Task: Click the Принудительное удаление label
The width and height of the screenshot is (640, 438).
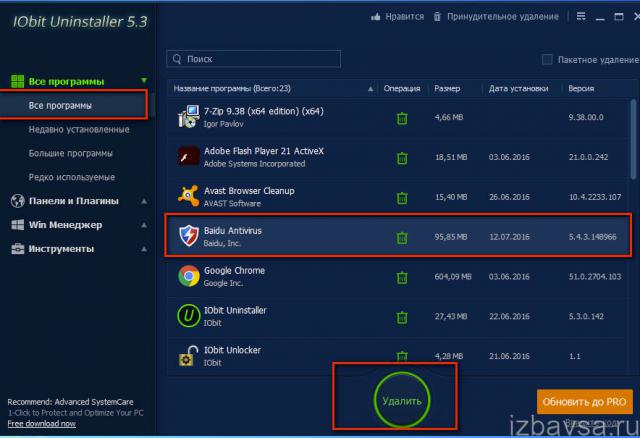Action: point(502,17)
